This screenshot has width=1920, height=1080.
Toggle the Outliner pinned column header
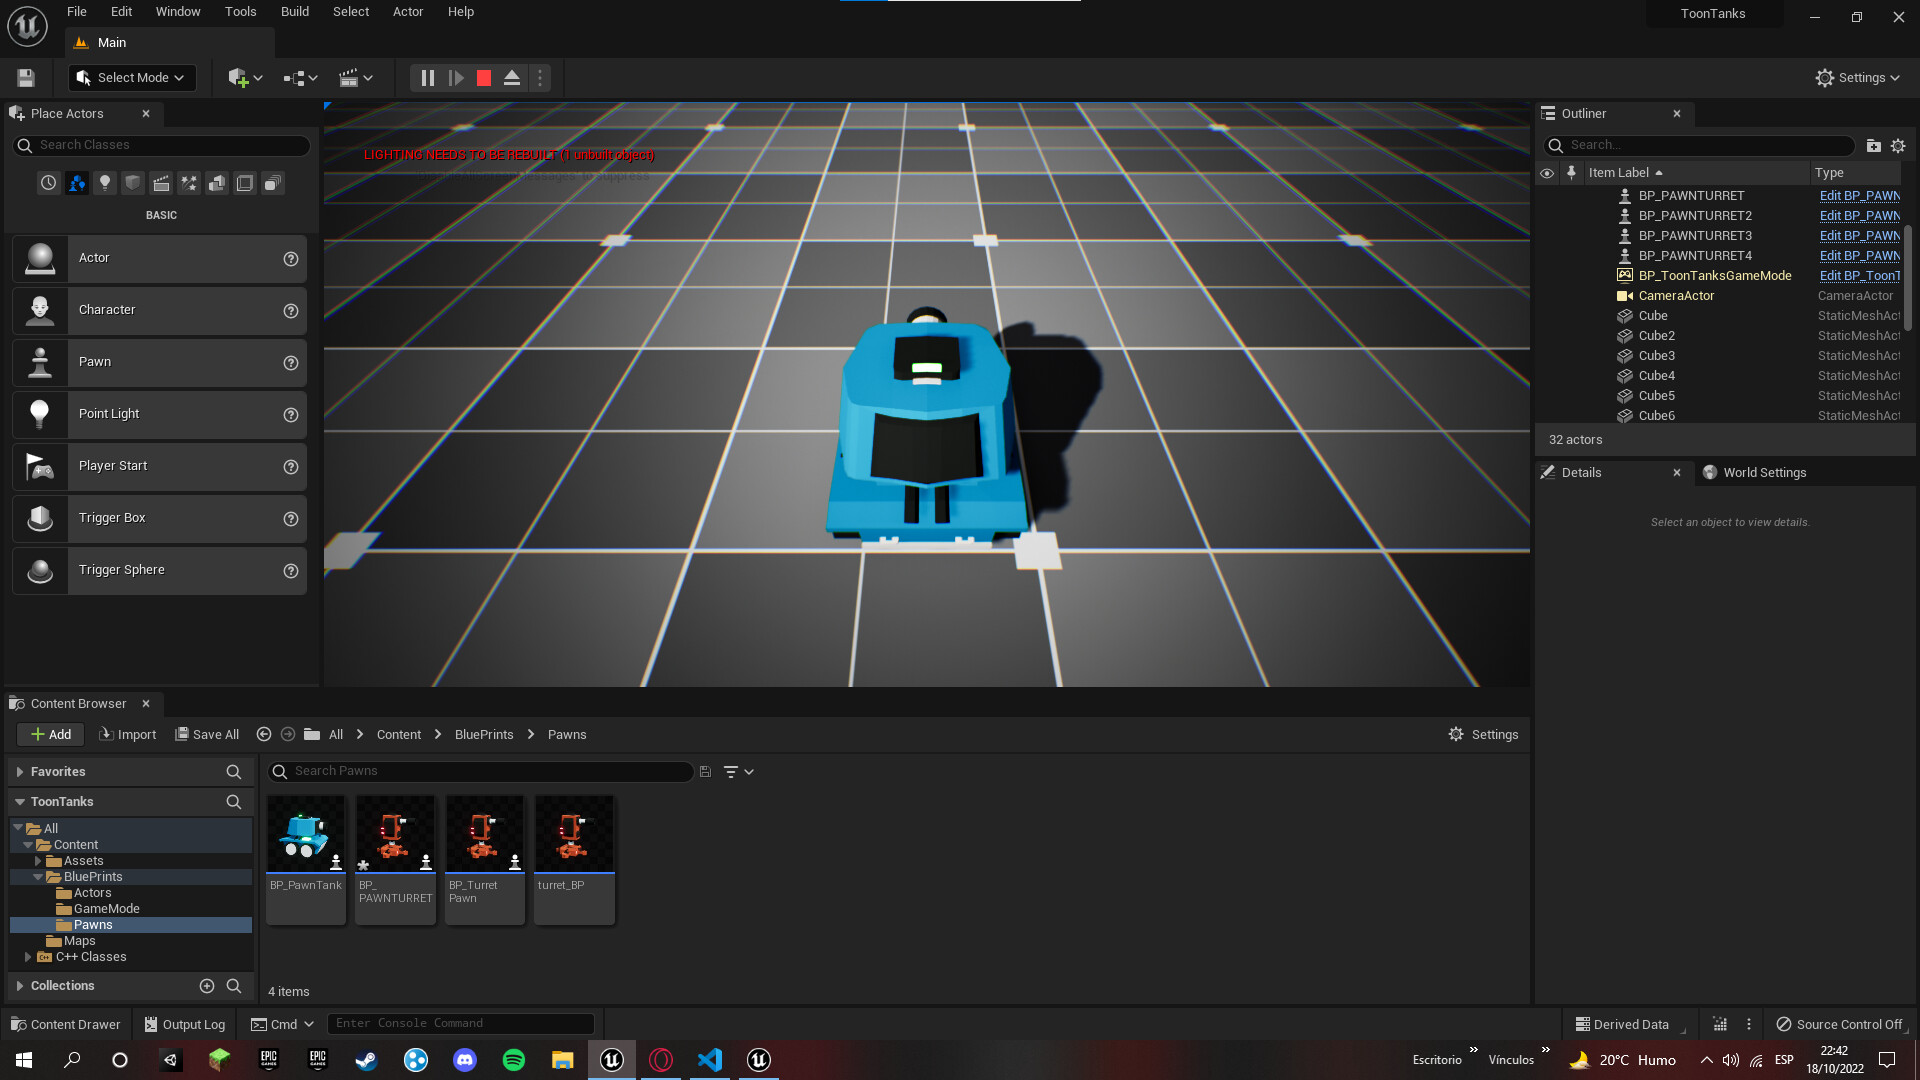1571,173
